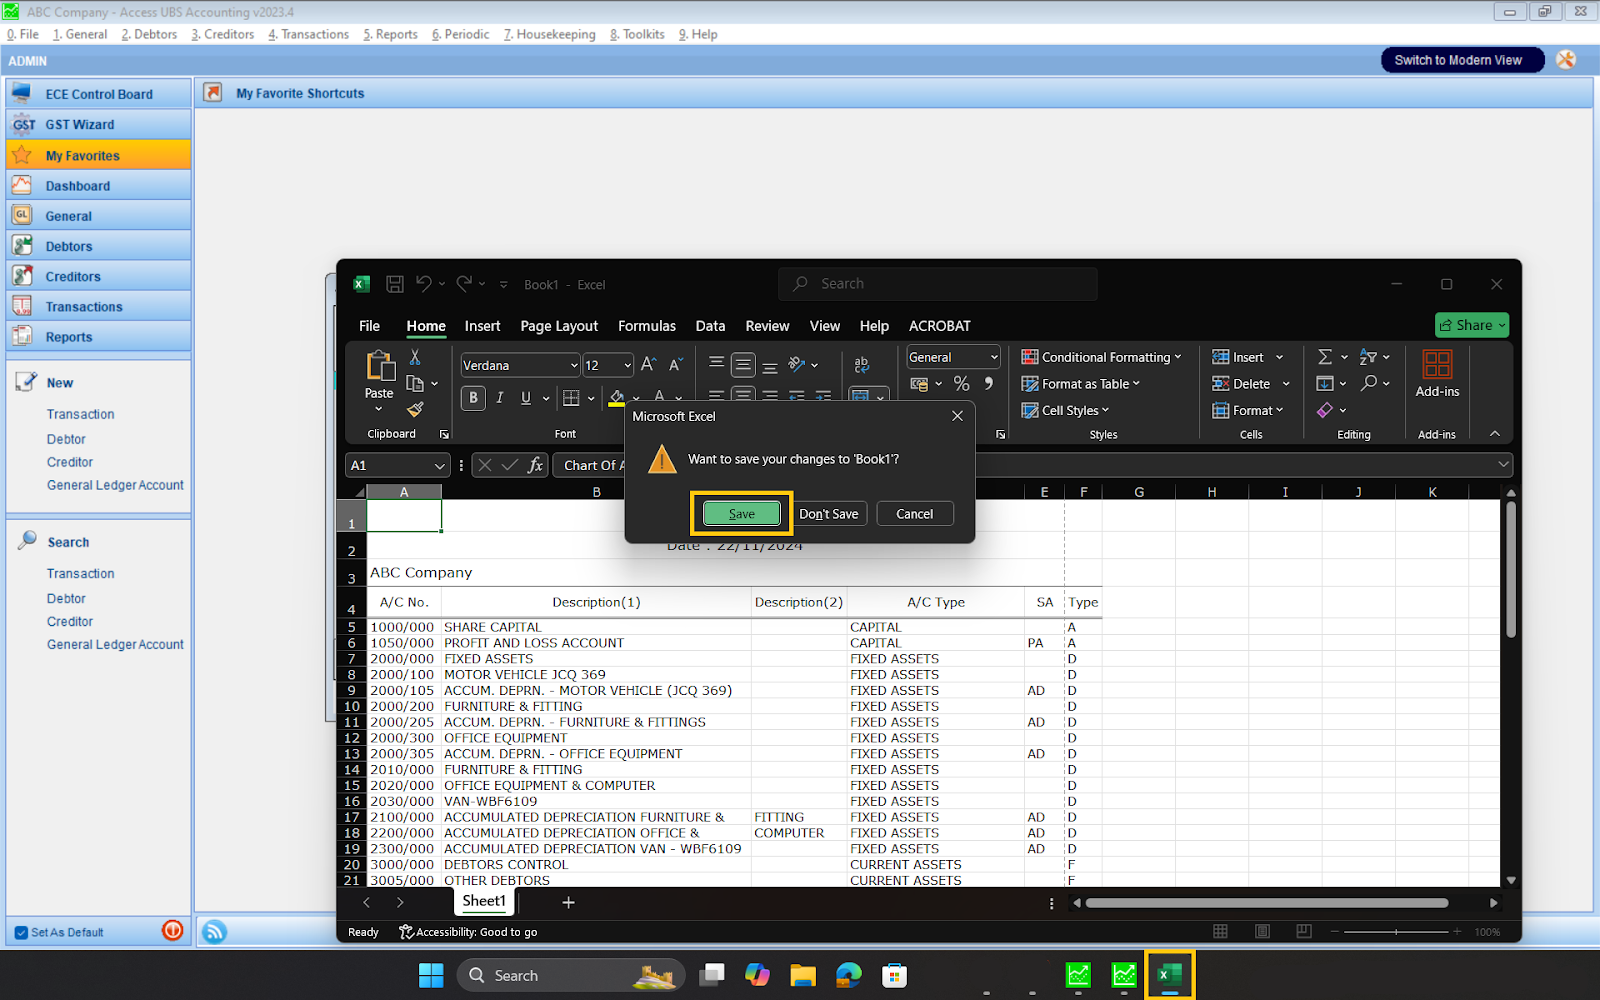Image resolution: width=1600 pixels, height=1000 pixels.
Task: Open the Transactions sidebar item
Action: pos(98,307)
